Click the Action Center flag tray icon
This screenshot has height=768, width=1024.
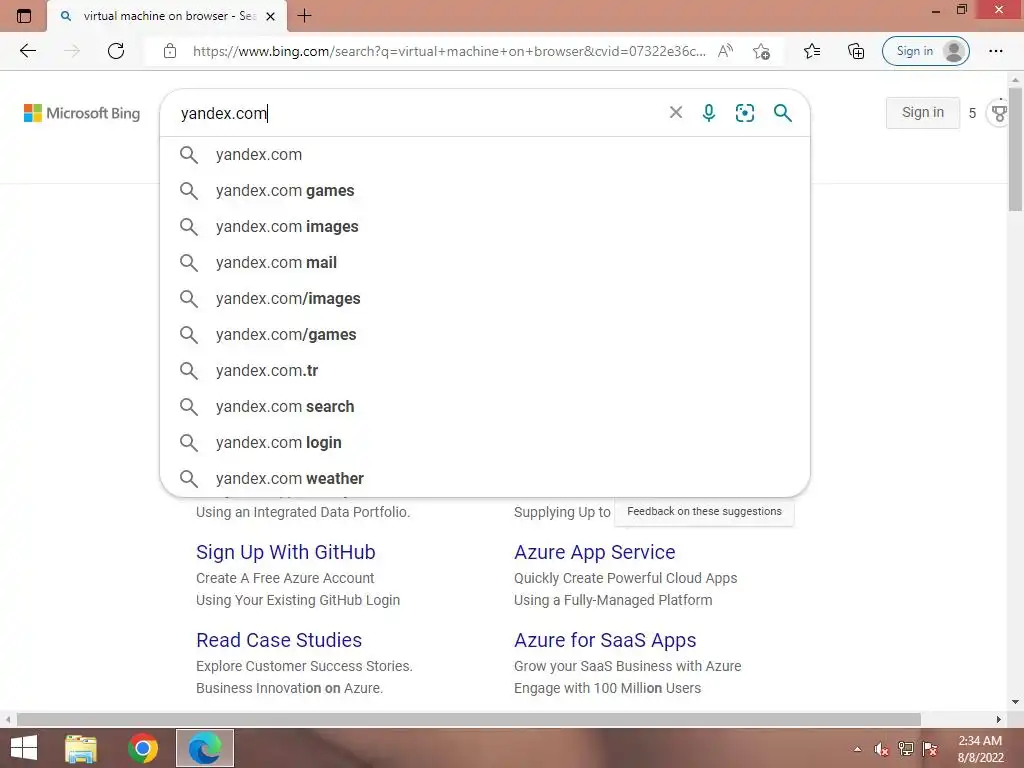coord(930,749)
